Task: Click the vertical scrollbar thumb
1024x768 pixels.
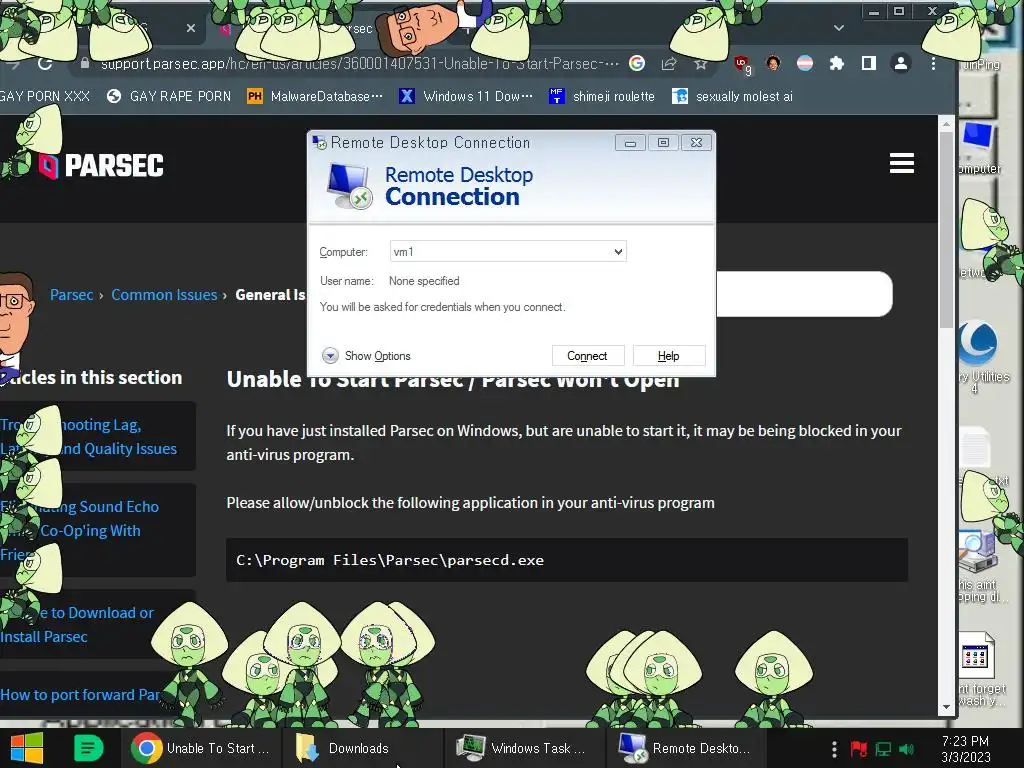Action: (x=946, y=229)
